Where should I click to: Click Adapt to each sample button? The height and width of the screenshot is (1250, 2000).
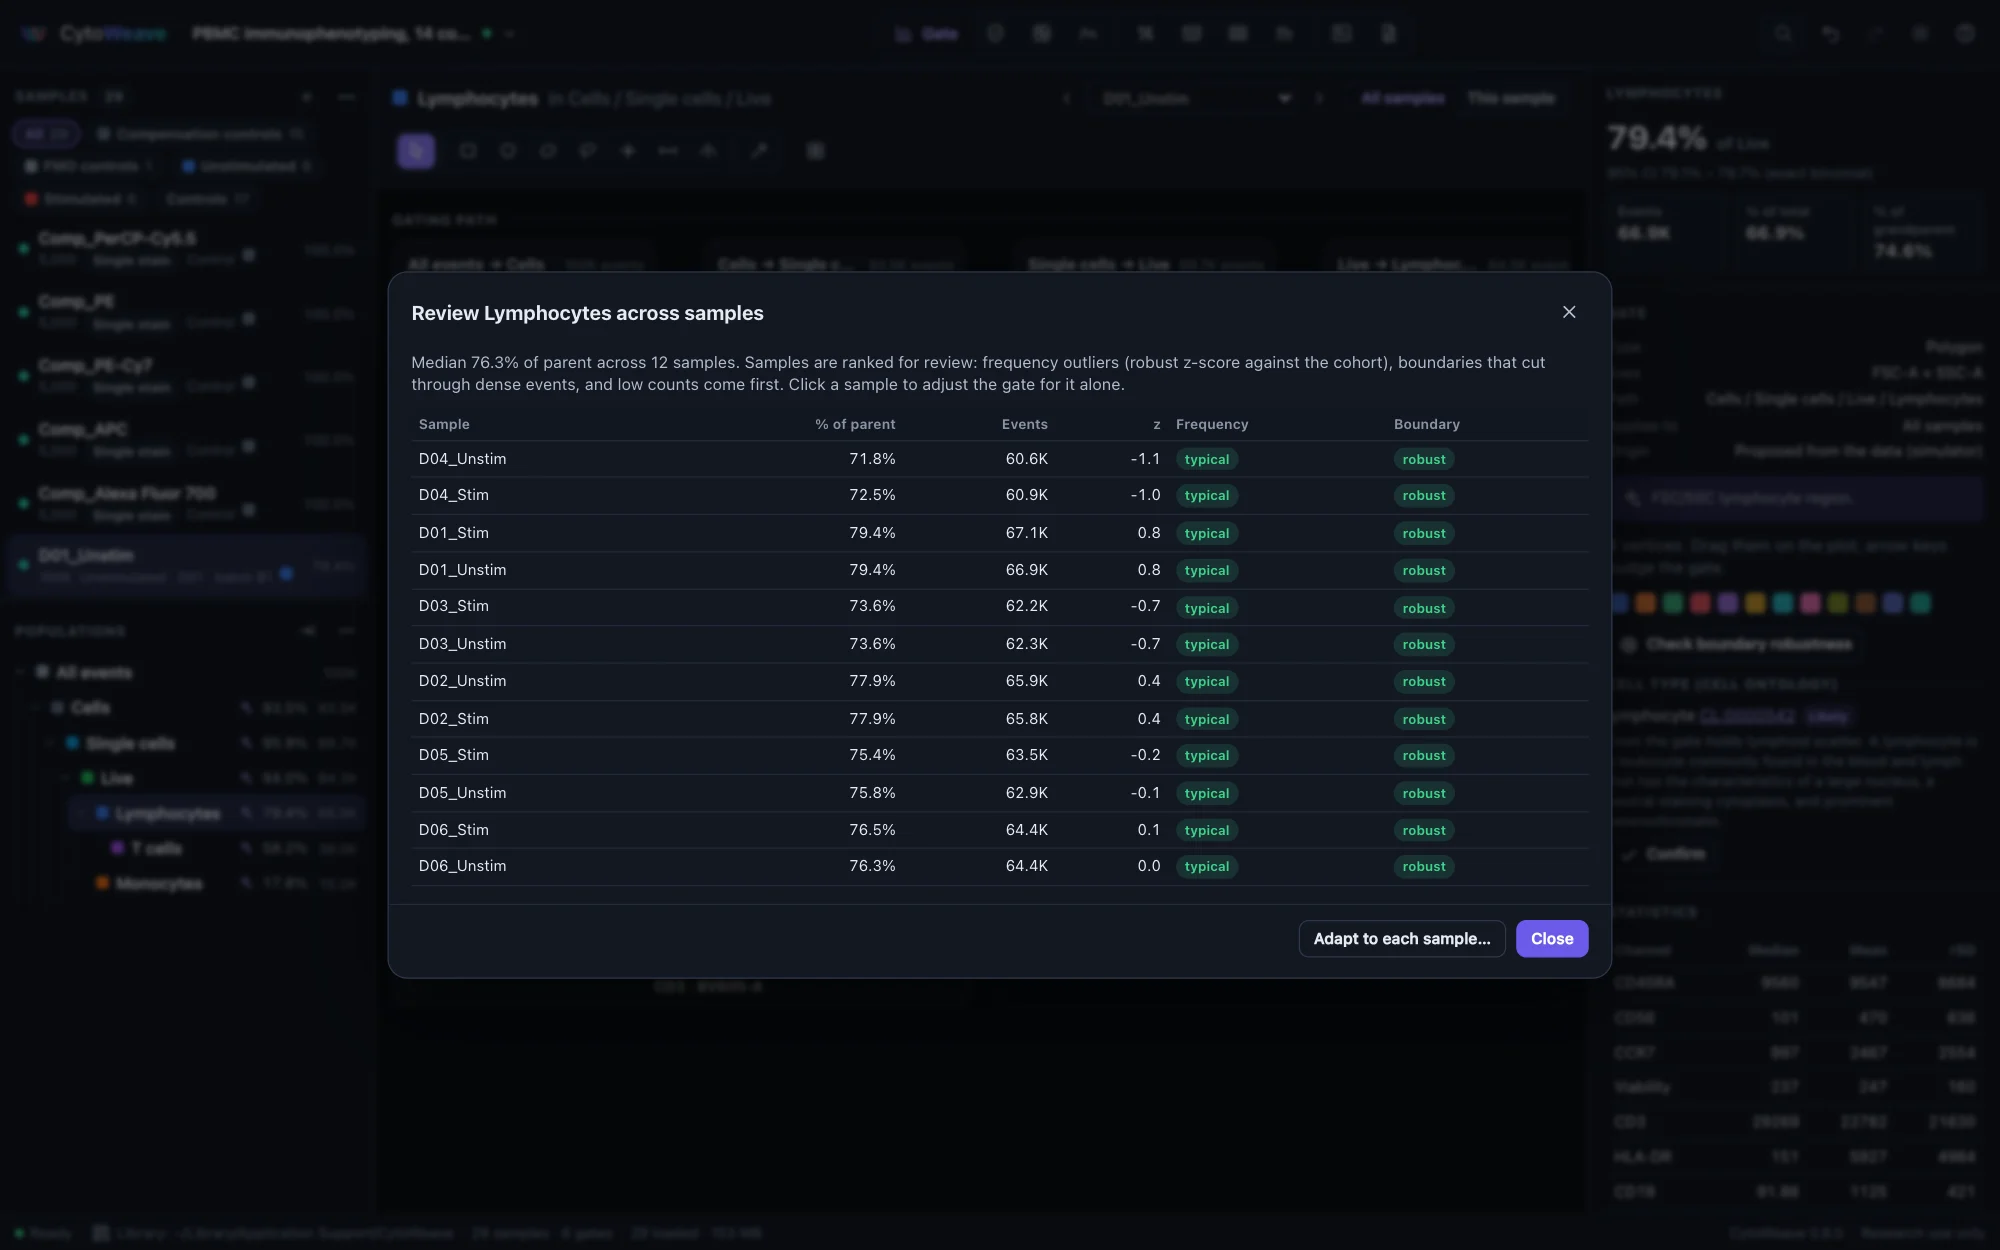[x=1402, y=939]
